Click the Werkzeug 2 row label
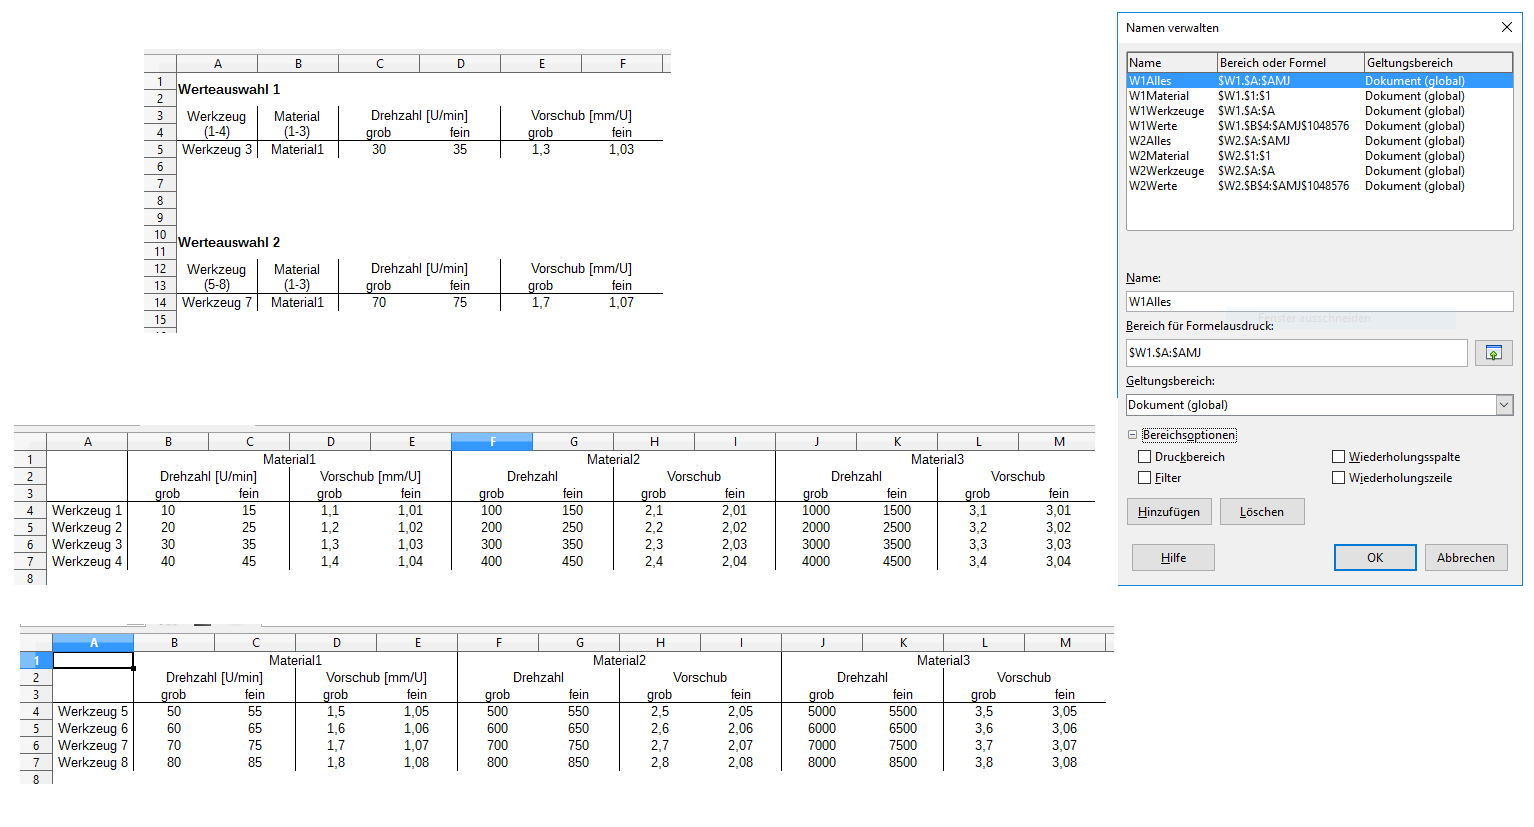1534x827 pixels. click(x=87, y=527)
